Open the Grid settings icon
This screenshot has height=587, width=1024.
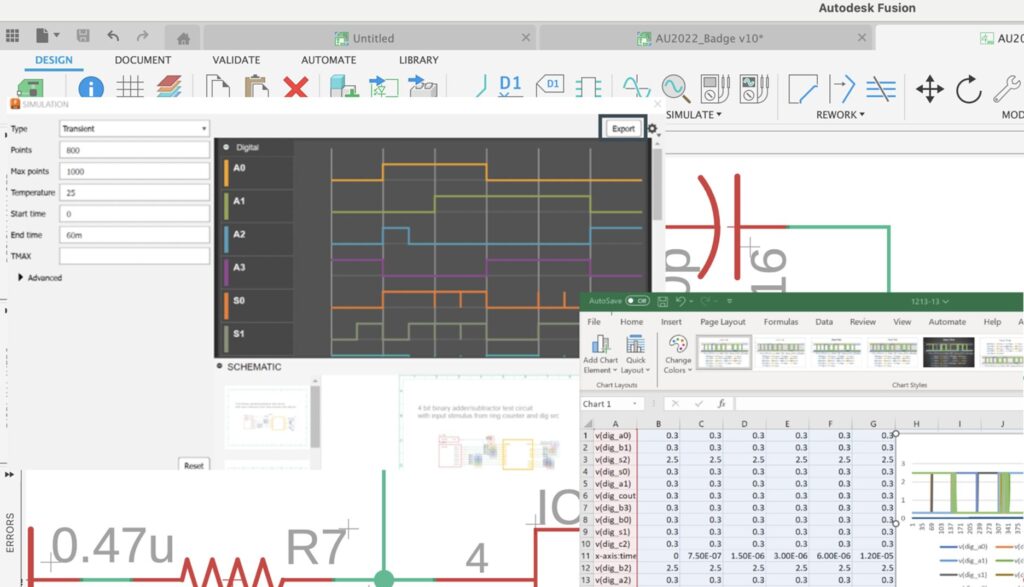(x=129, y=87)
